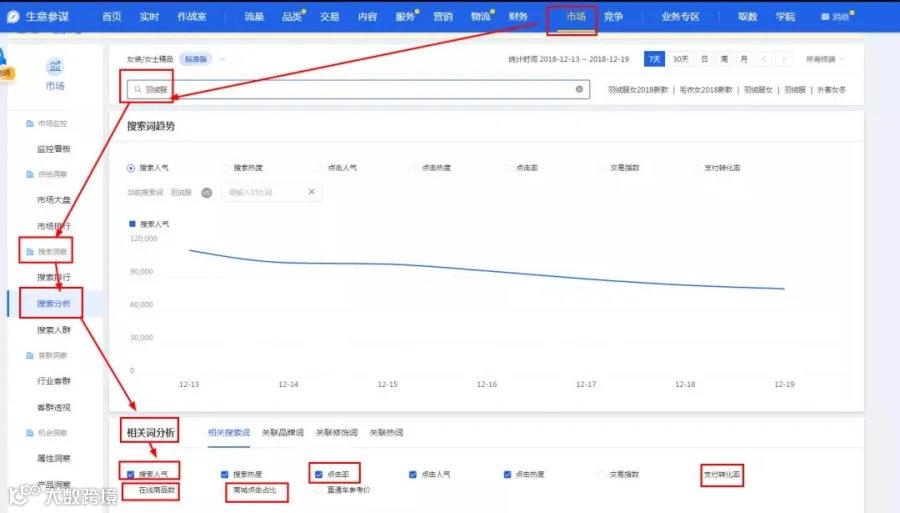Remove the comparison word with the X icon
Image resolution: width=900 pixels, height=513 pixels.
pyautogui.click(x=311, y=192)
